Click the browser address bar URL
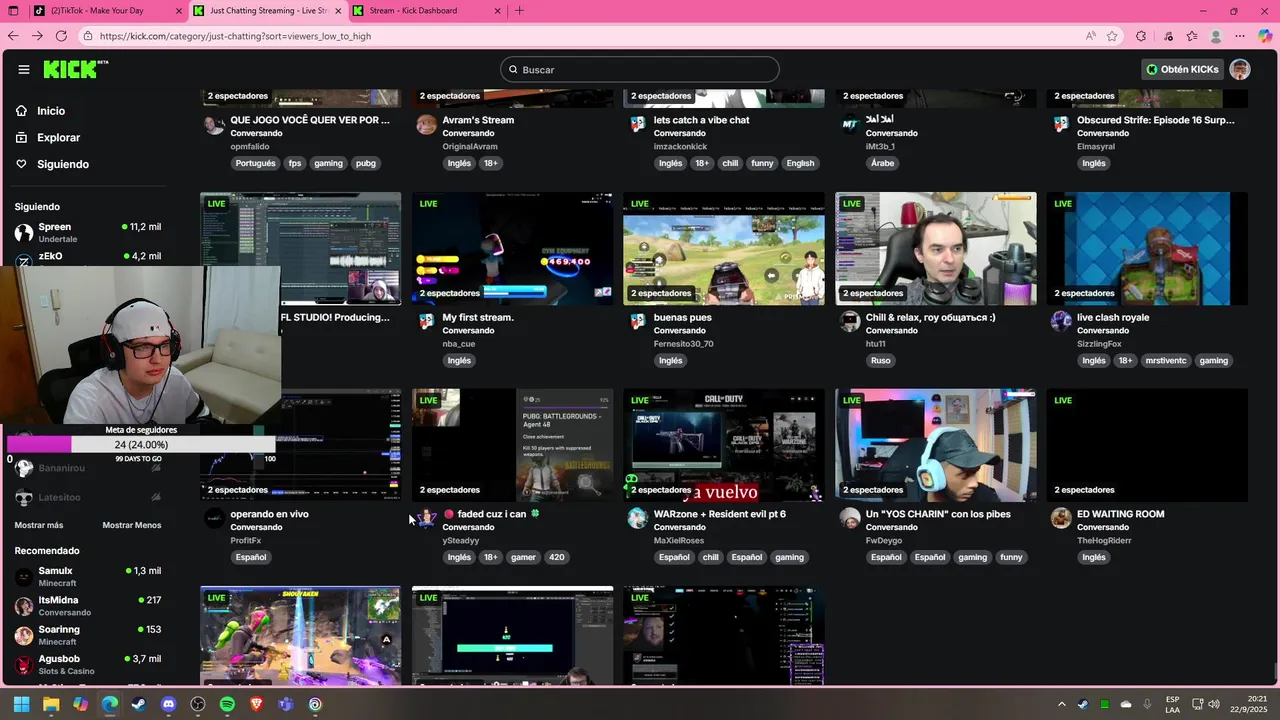Viewport: 1280px width, 720px height. coord(235,36)
